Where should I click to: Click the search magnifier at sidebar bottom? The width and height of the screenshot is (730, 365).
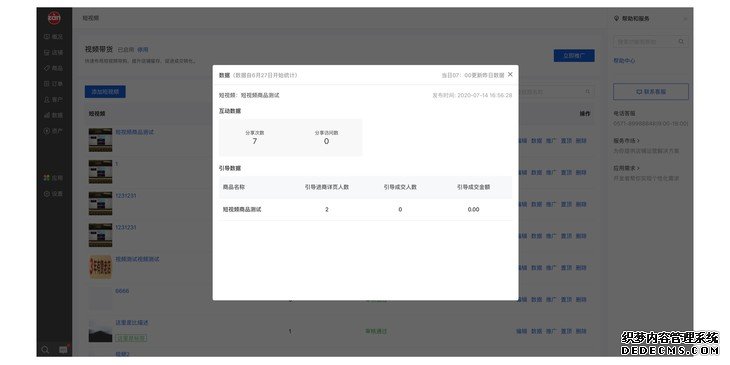45,350
